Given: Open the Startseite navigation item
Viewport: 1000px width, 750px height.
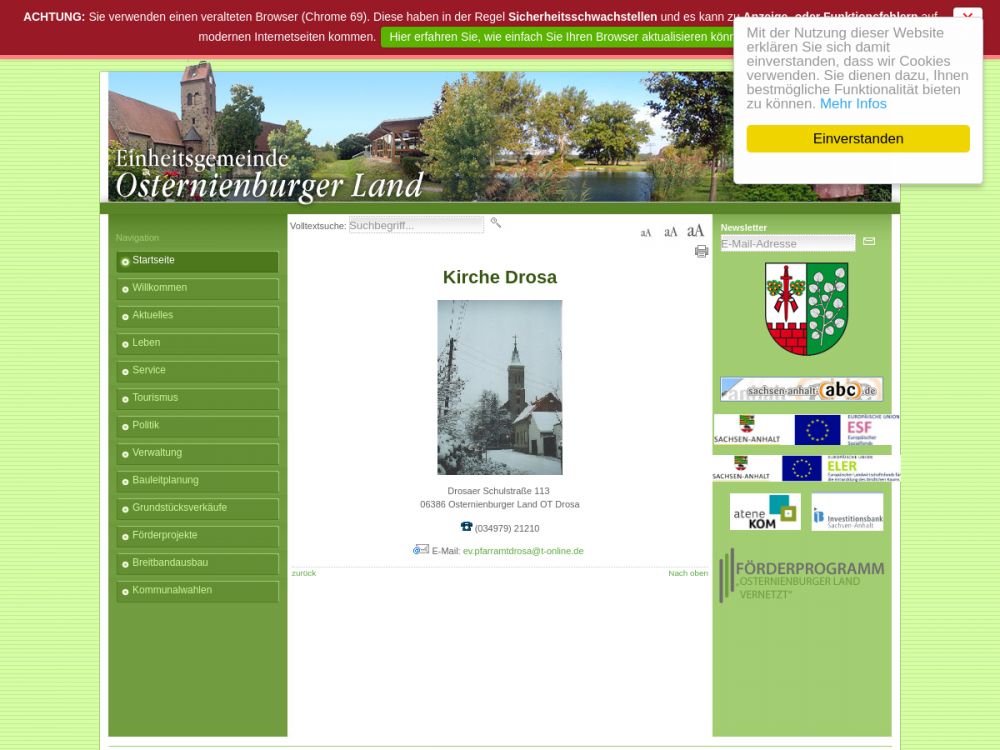Looking at the screenshot, I should [197, 261].
